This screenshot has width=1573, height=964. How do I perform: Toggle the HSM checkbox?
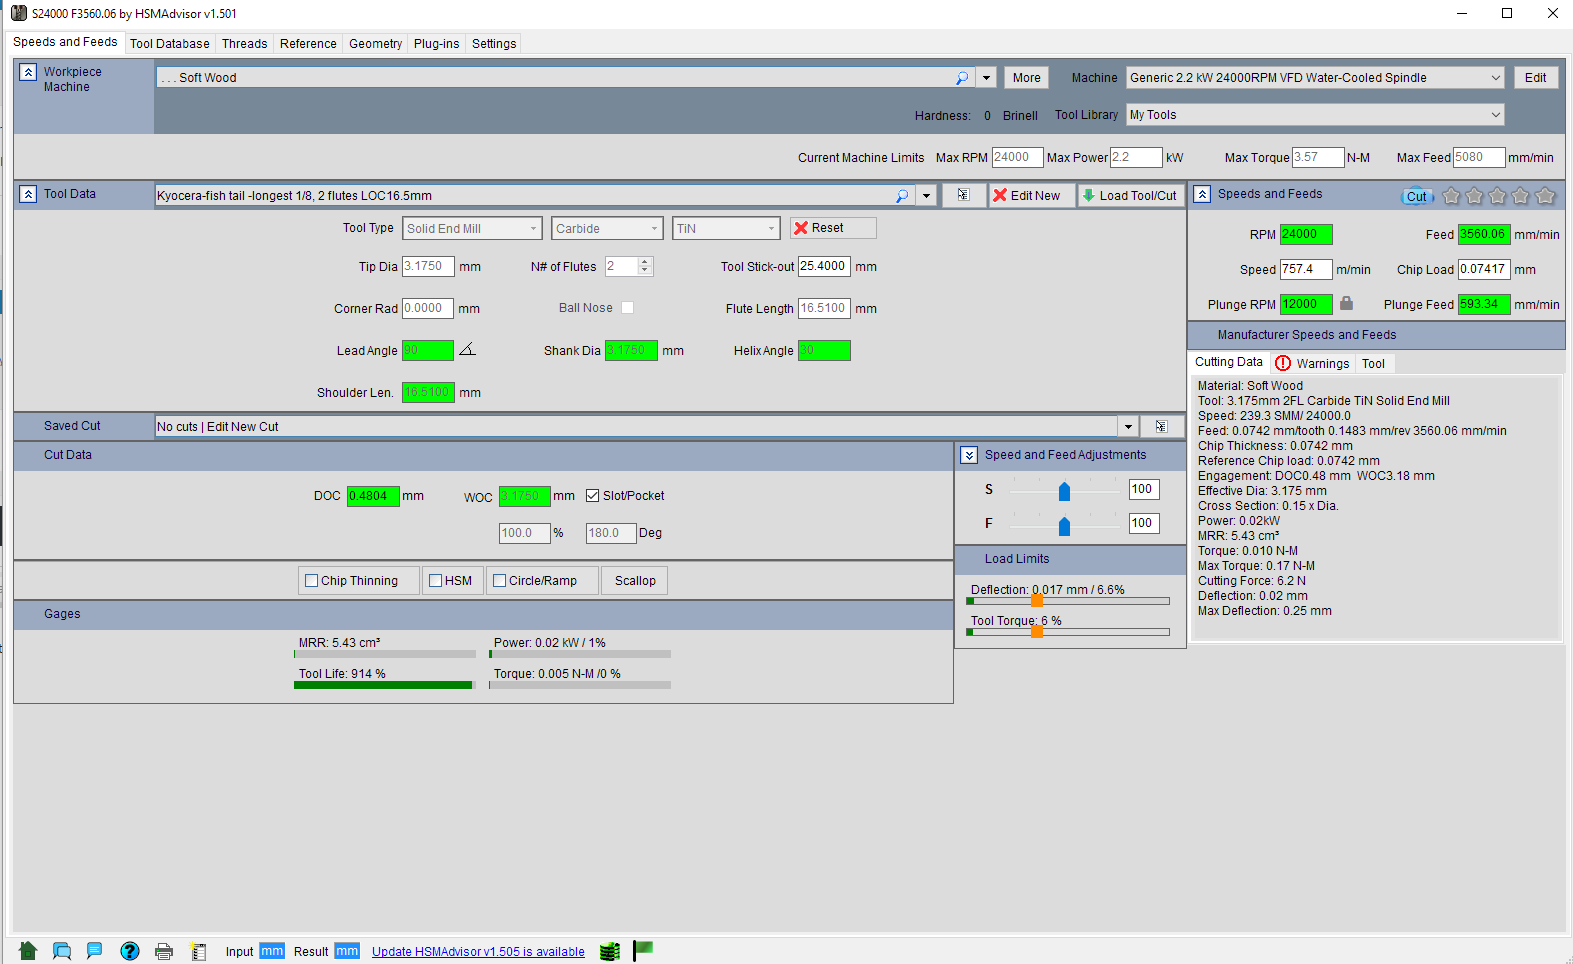coord(436,581)
